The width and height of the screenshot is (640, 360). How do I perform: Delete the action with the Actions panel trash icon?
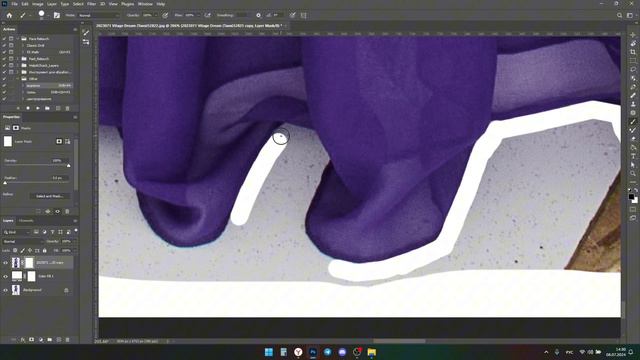67,108
